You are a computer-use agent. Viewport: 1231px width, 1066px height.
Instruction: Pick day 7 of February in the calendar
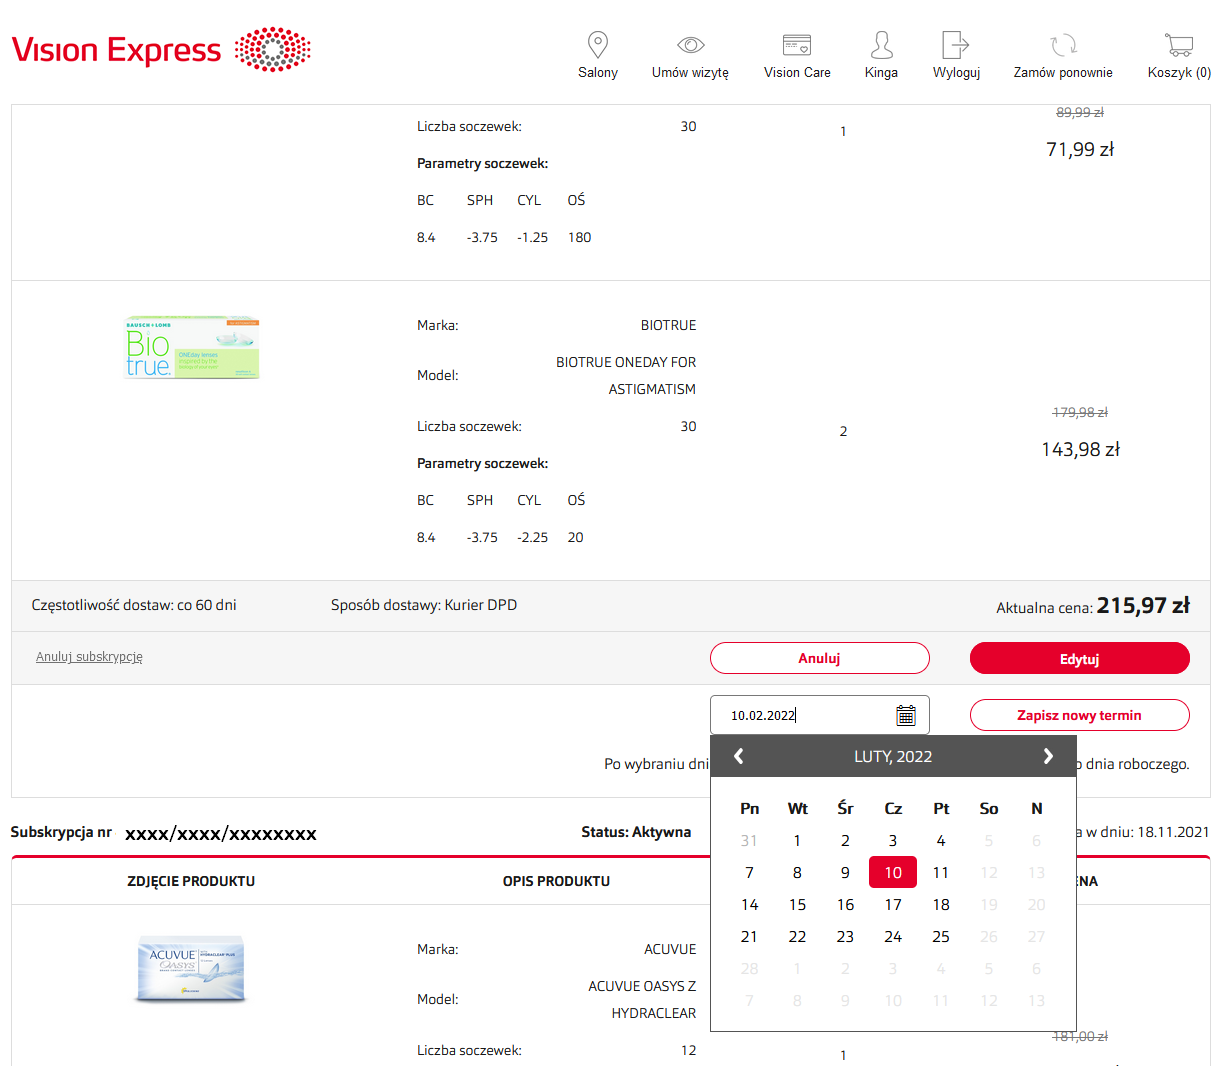click(749, 873)
